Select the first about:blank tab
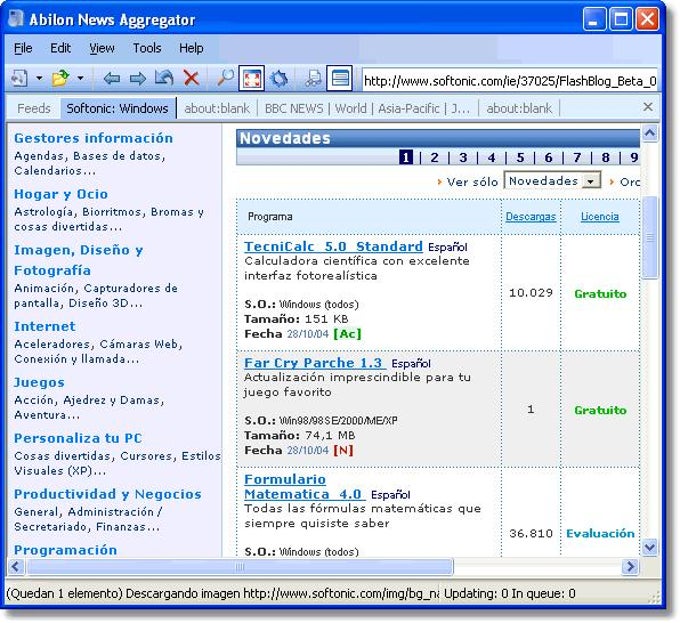Viewport: 680px width, 623px height. point(217,108)
